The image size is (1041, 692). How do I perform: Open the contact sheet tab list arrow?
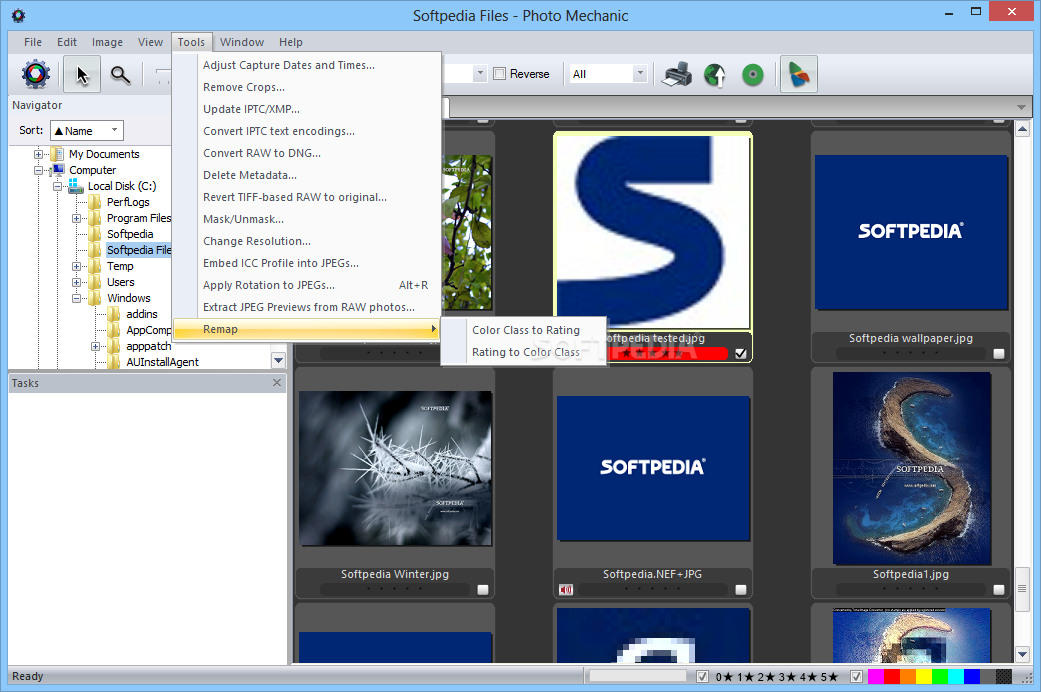pyautogui.click(x=1021, y=107)
